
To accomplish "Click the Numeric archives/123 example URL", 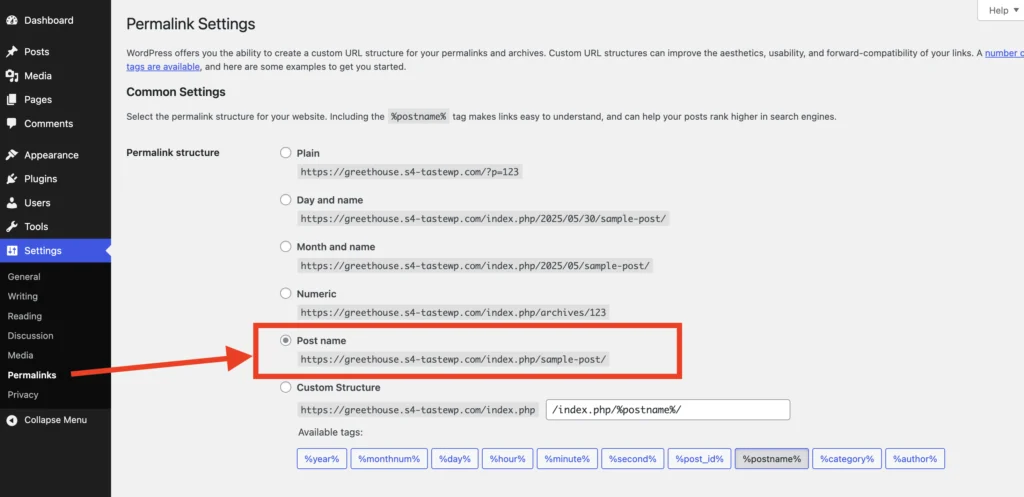I will pos(454,312).
